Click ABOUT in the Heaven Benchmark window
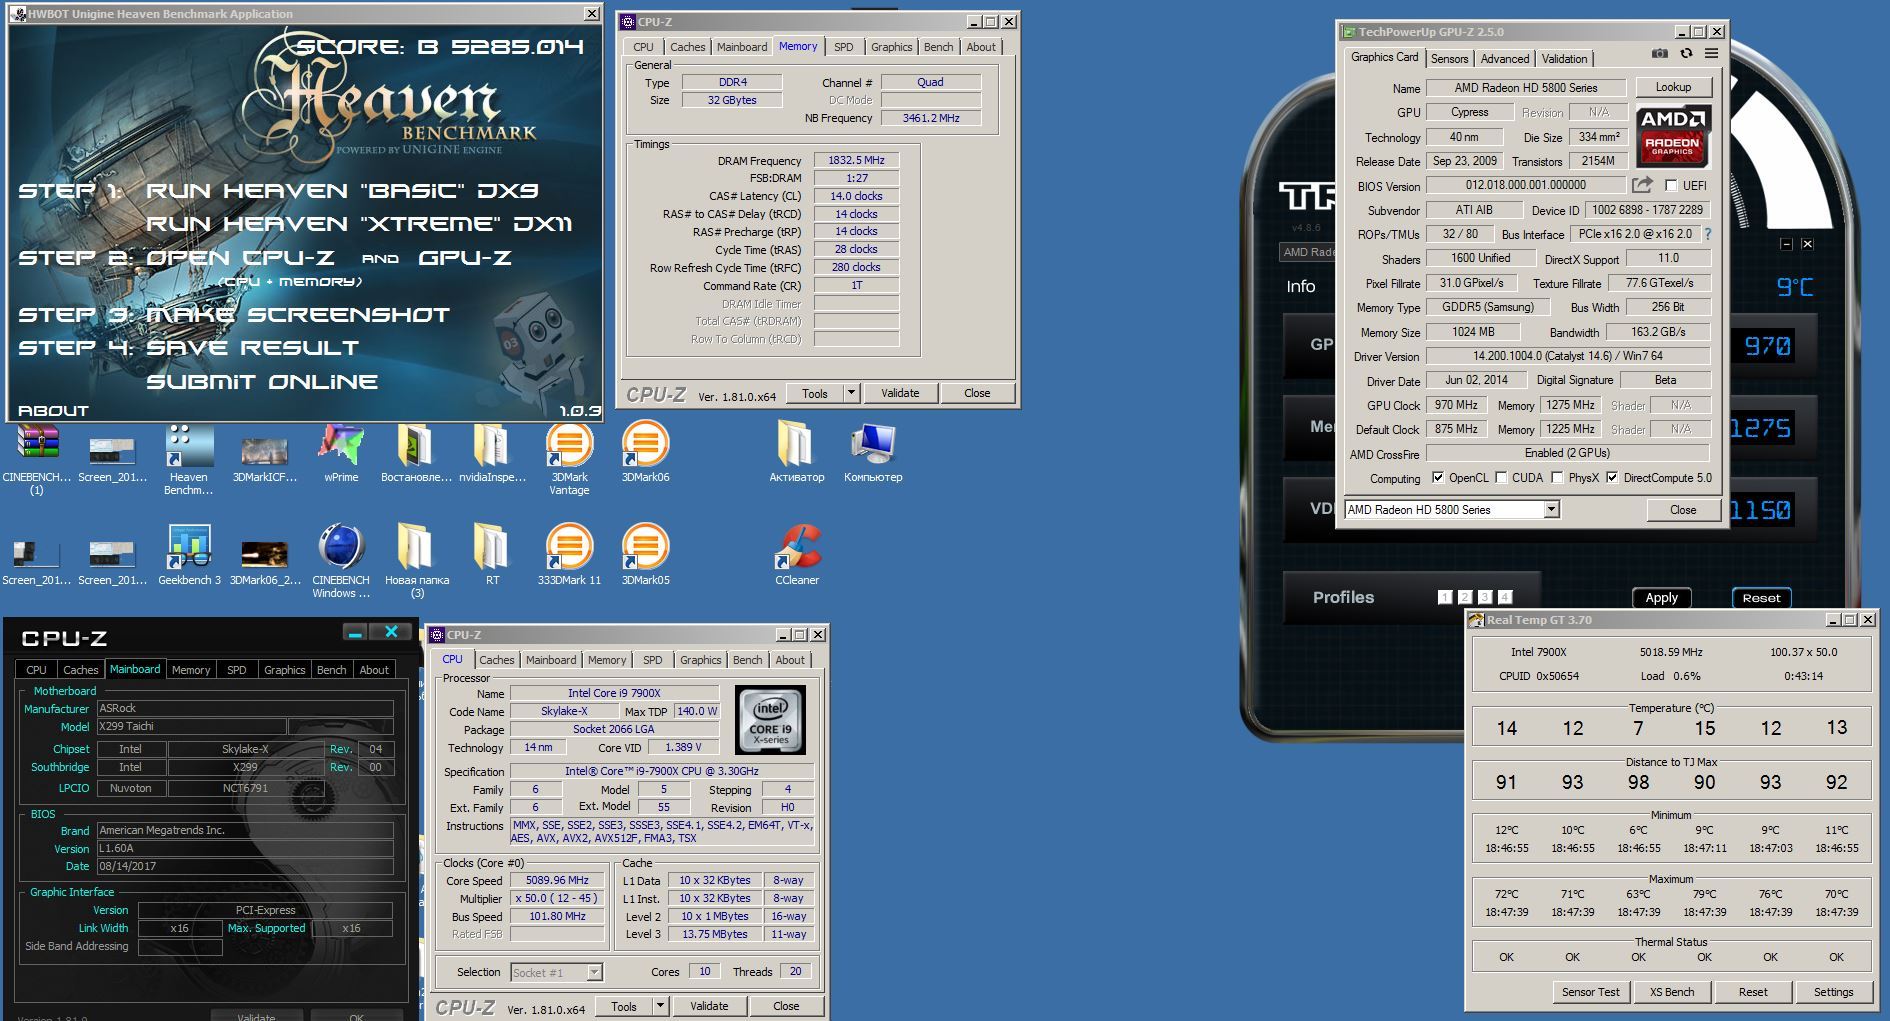This screenshot has width=1890, height=1021. pos(53,410)
